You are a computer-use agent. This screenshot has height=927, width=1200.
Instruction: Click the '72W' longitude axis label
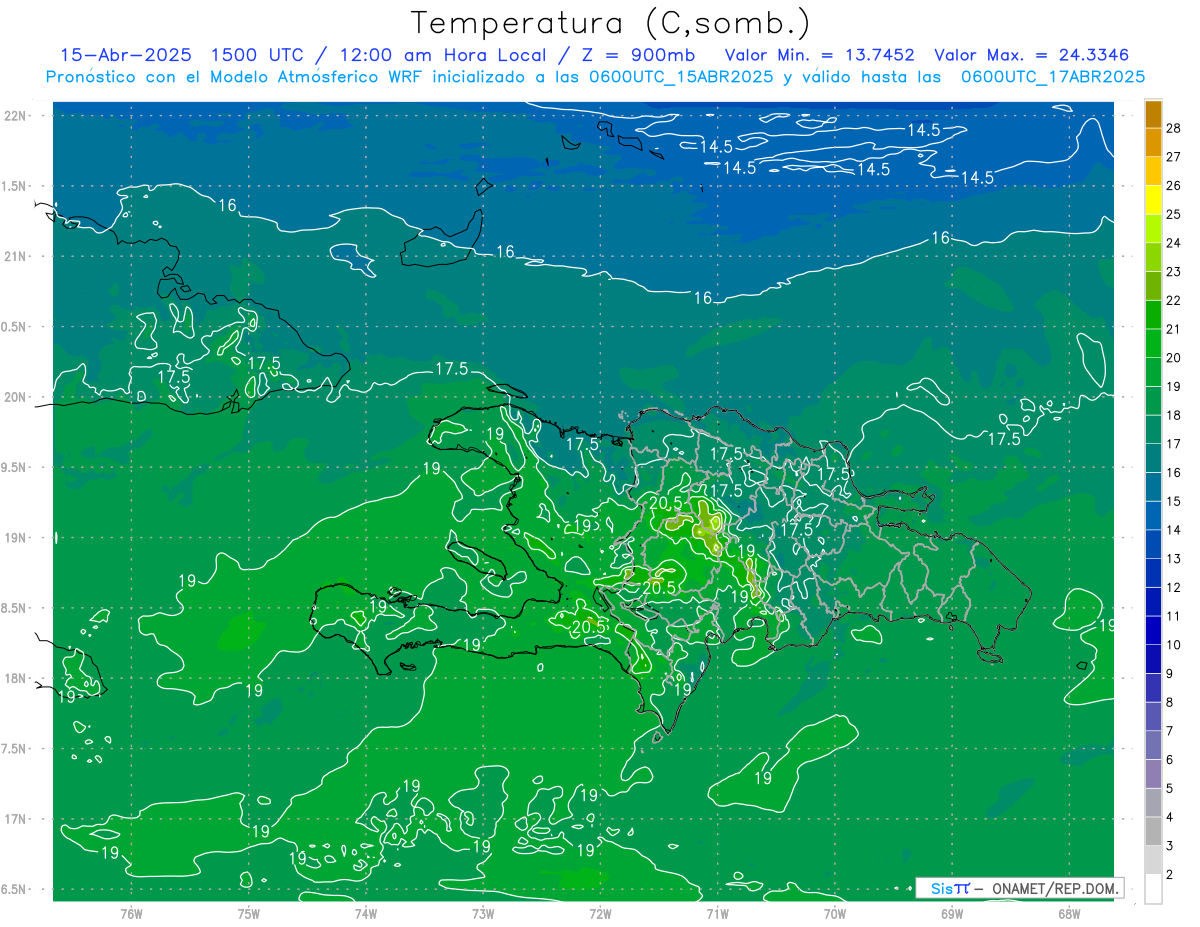click(600, 913)
